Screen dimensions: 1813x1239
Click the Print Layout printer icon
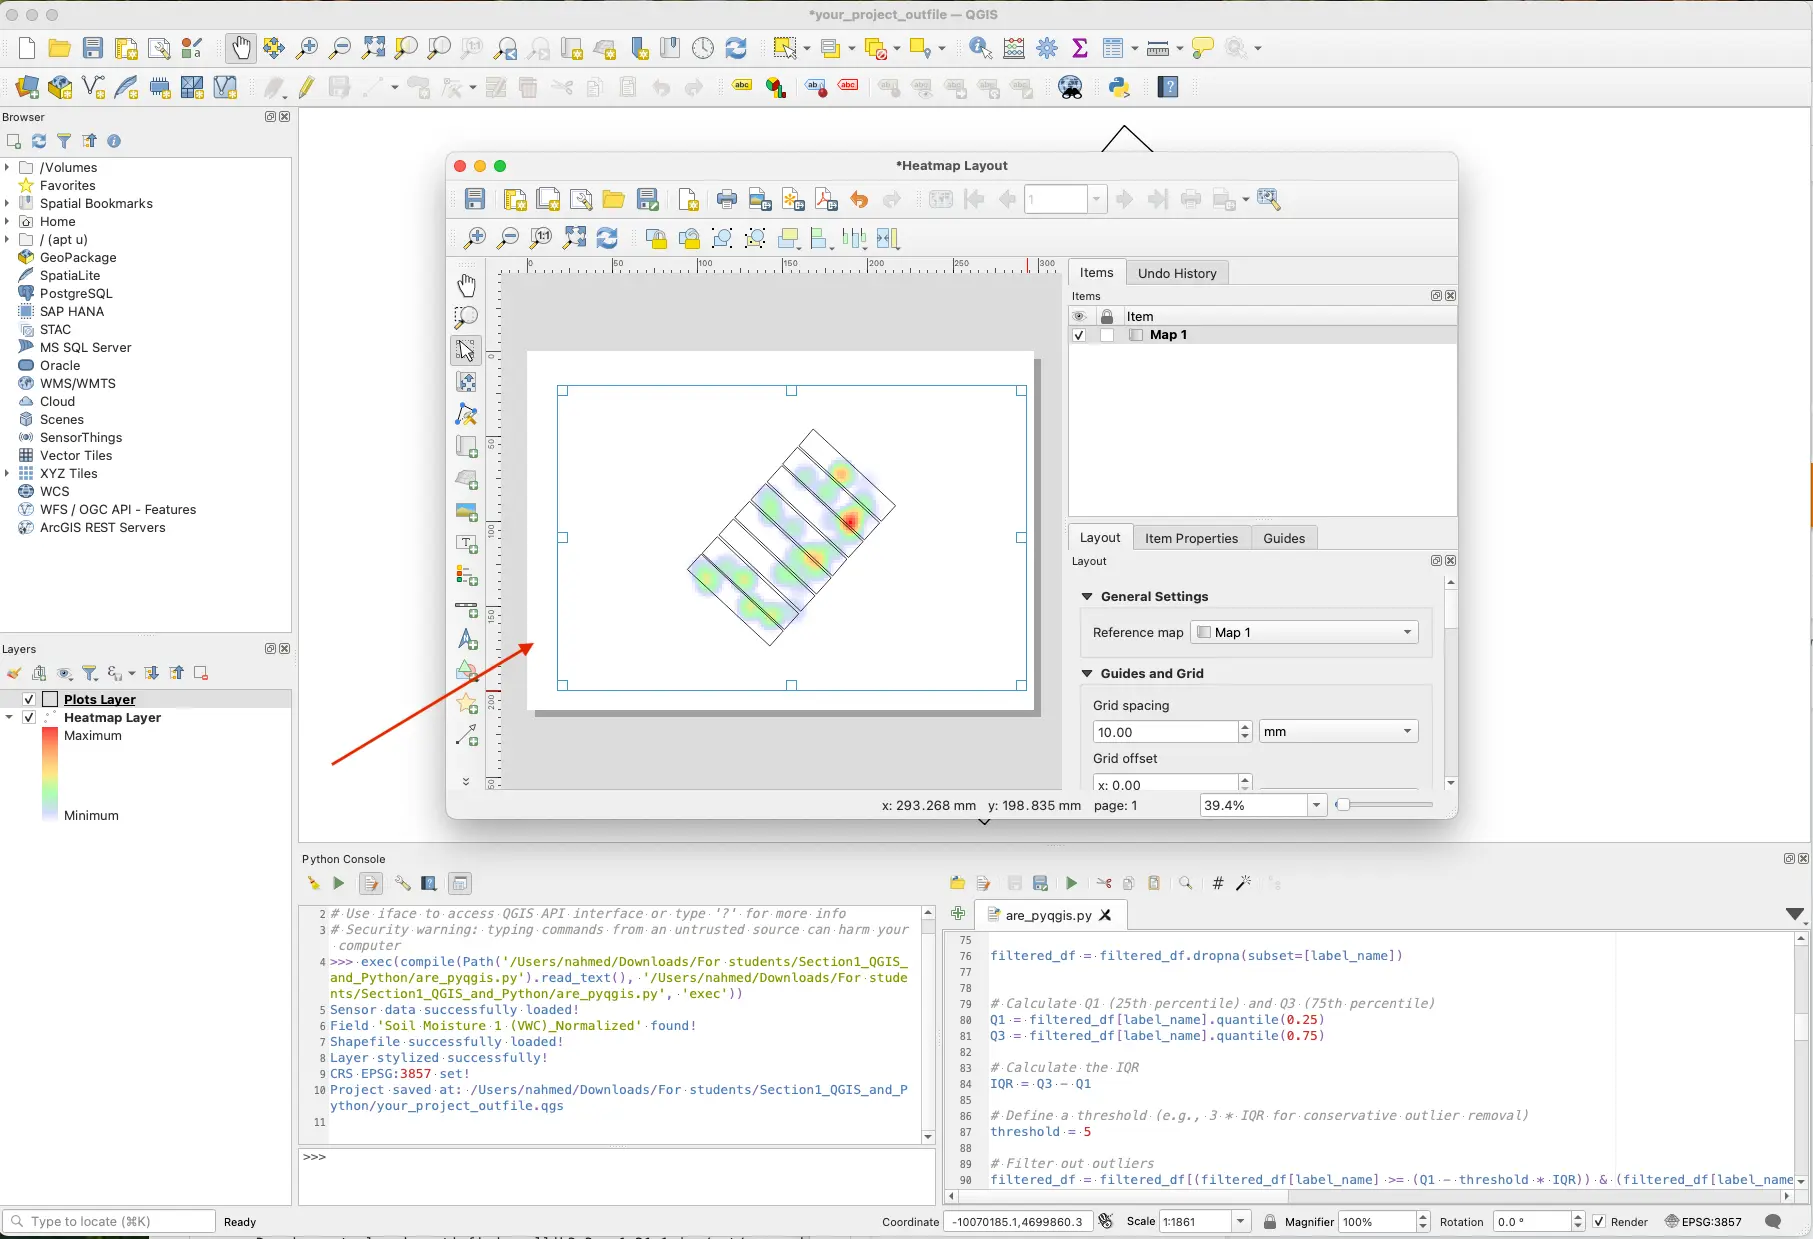pos(727,199)
